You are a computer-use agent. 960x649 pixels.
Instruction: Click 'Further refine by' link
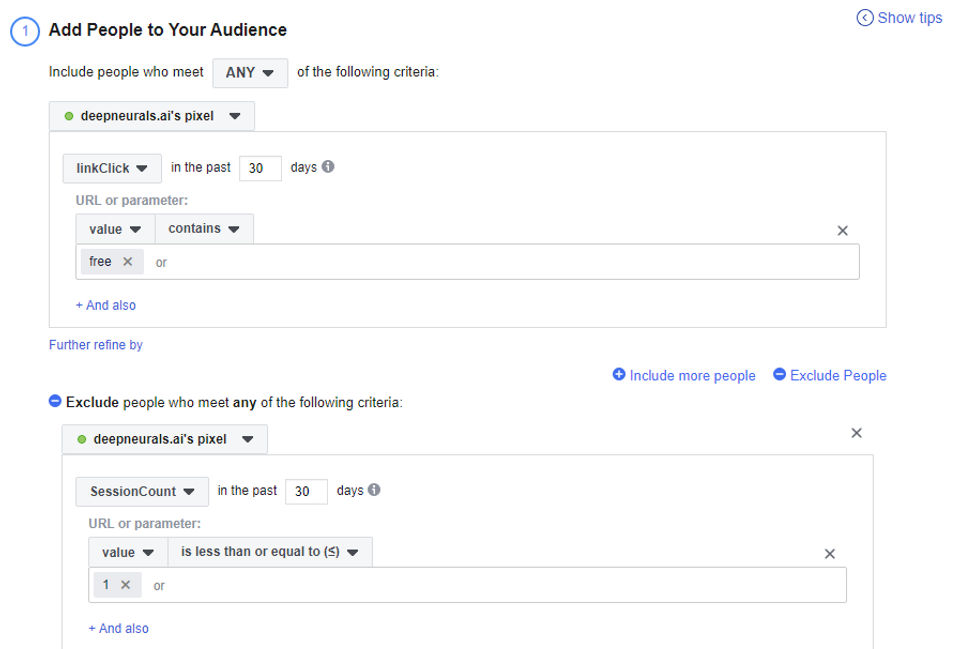click(x=96, y=345)
